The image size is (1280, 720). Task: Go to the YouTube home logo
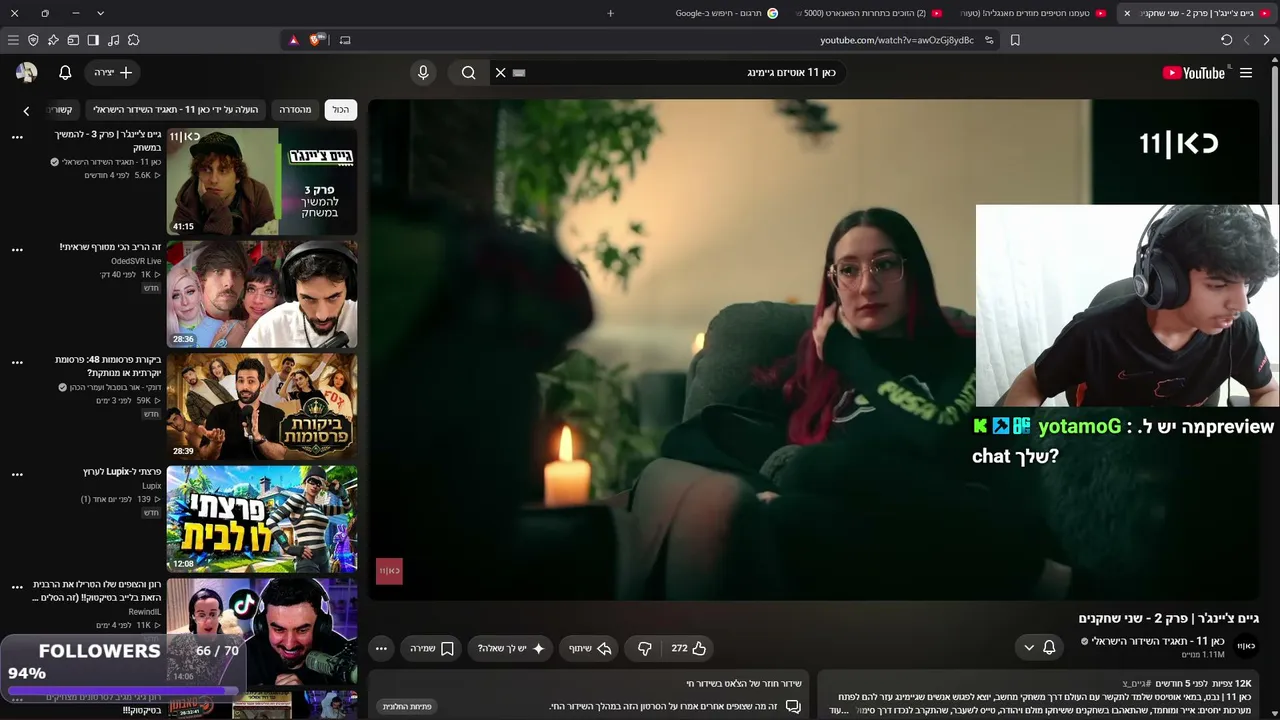click(1193, 73)
